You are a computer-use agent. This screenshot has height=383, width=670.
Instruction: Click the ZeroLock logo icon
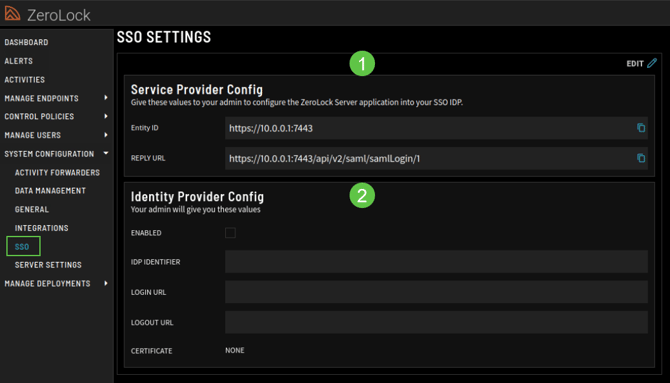[x=12, y=13]
